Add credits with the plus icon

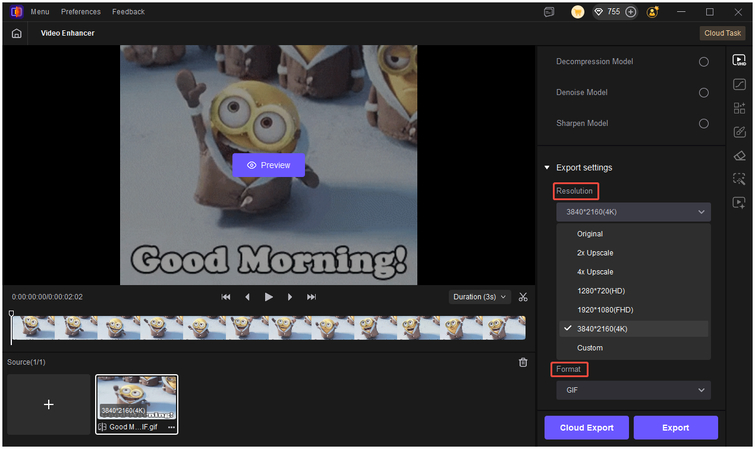click(630, 12)
